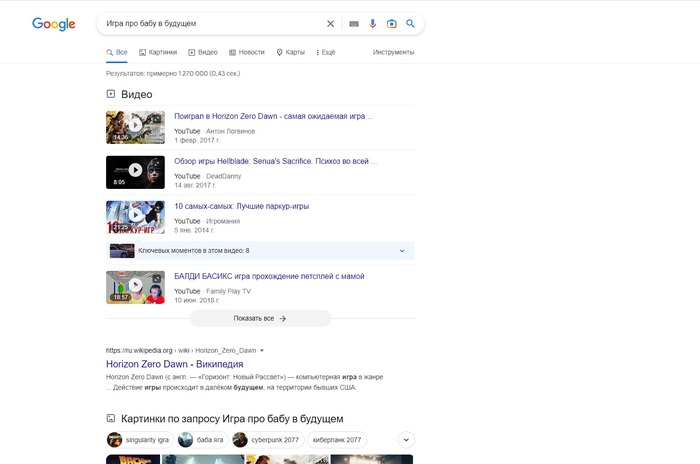Select the cyberpunk 2077 image chip
This screenshot has height=464, width=700.
click(268, 440)
